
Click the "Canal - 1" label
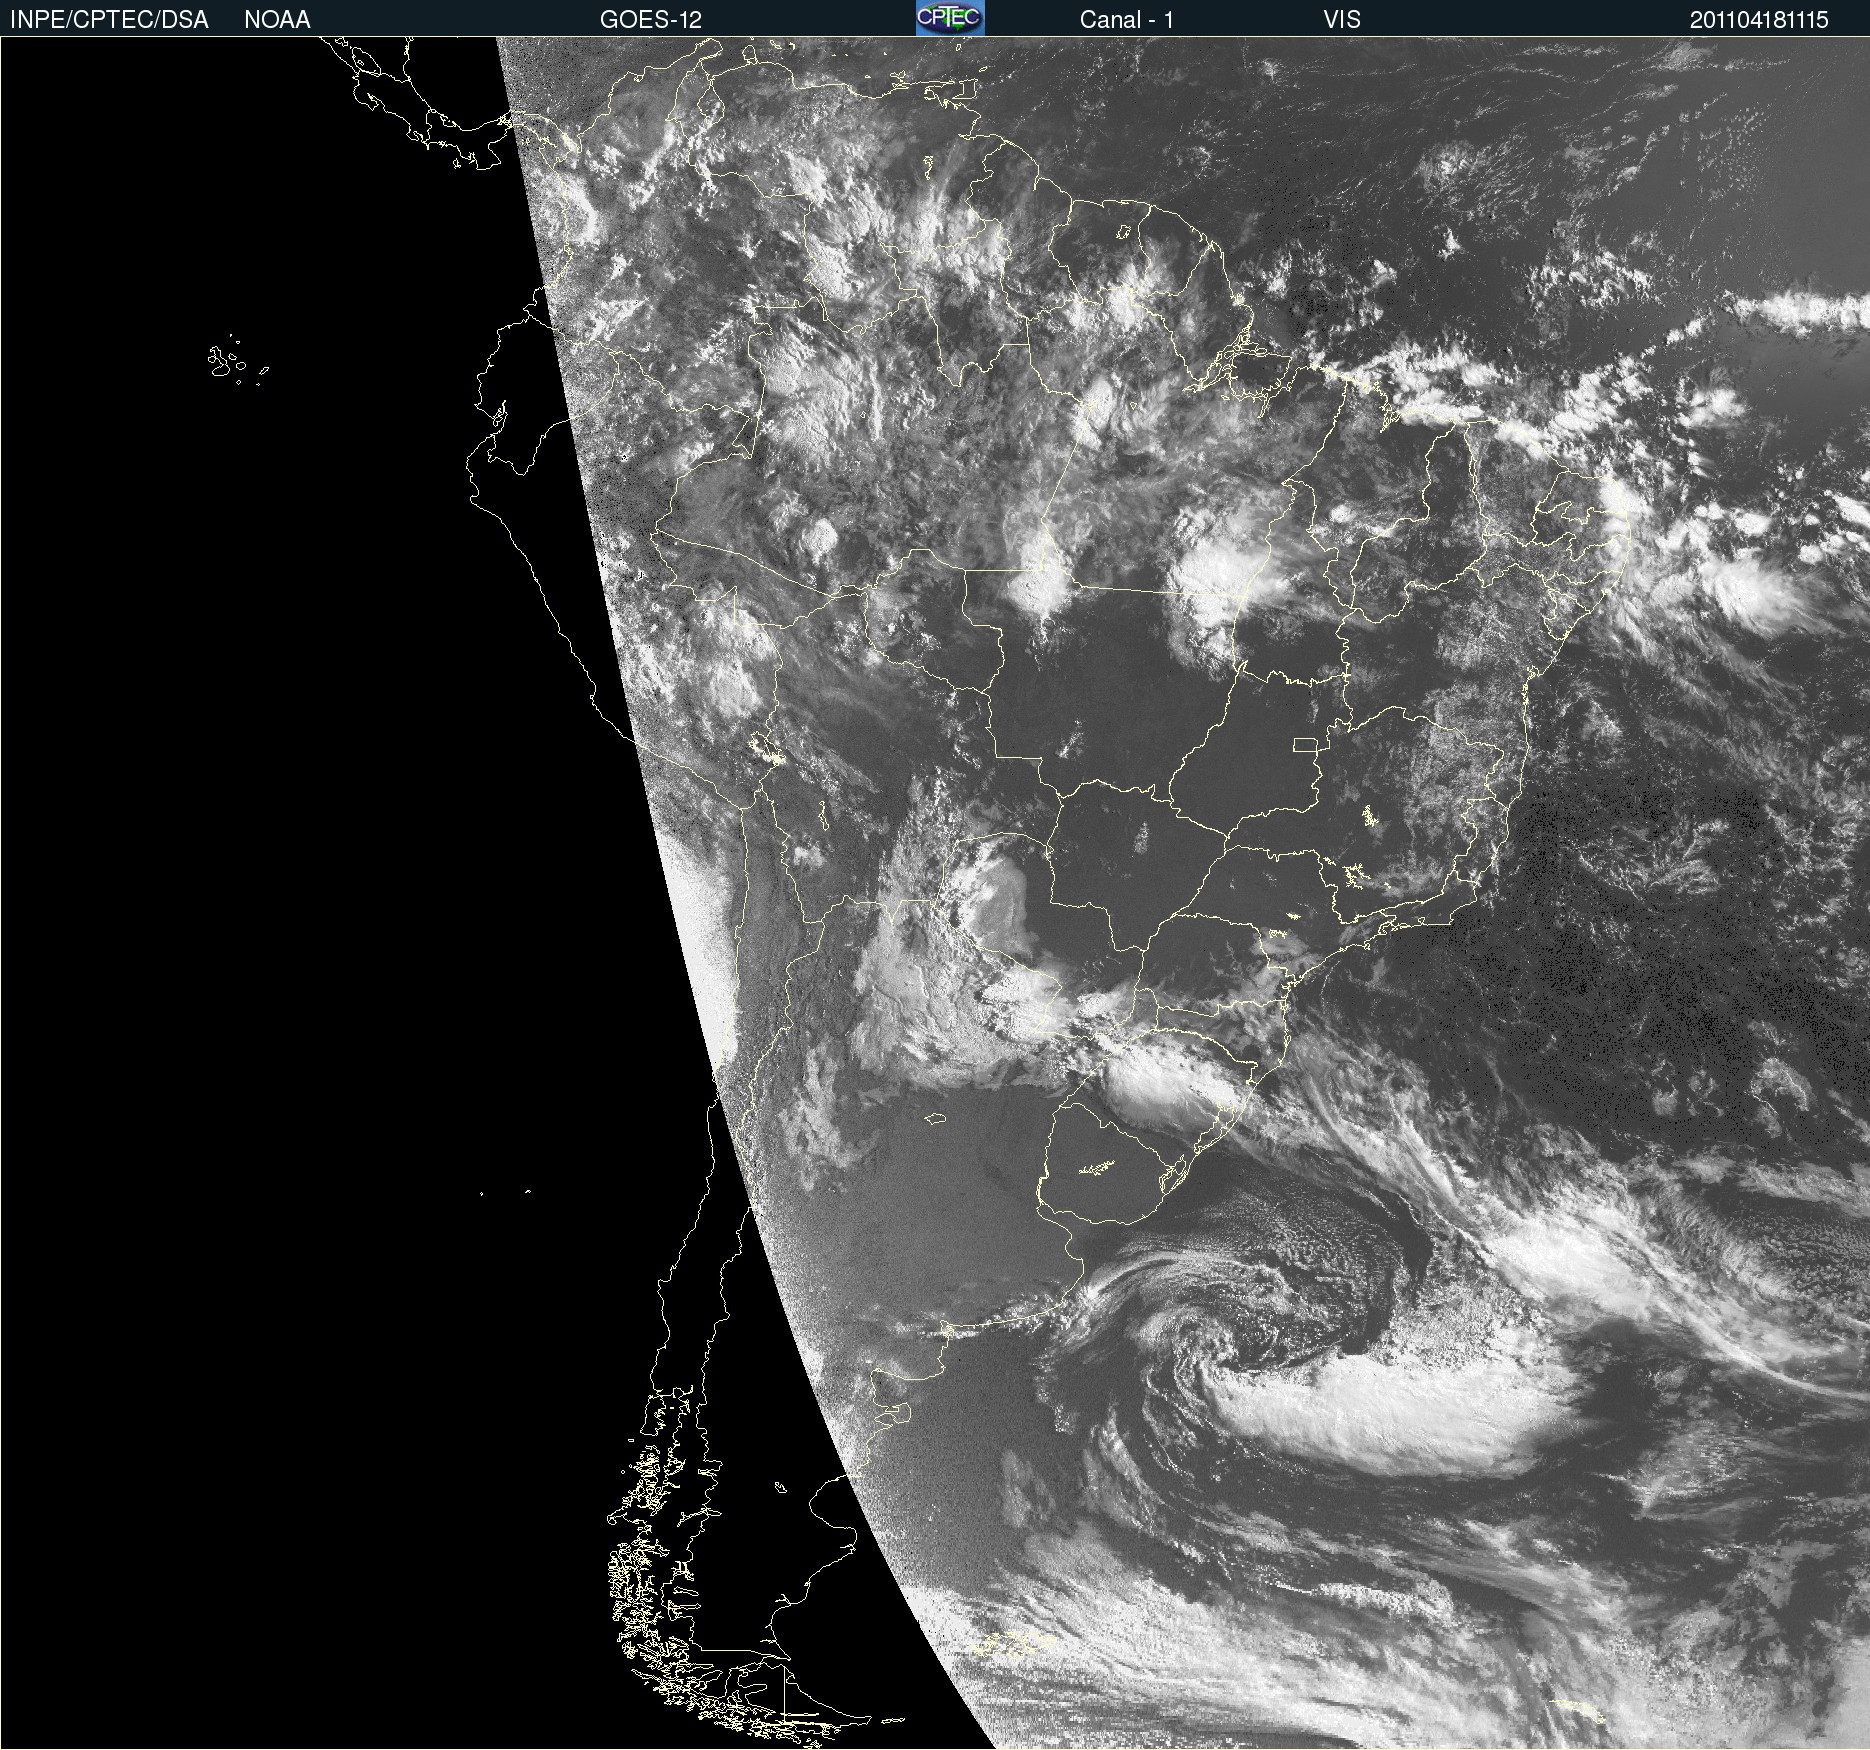(x=1127, y=20)
